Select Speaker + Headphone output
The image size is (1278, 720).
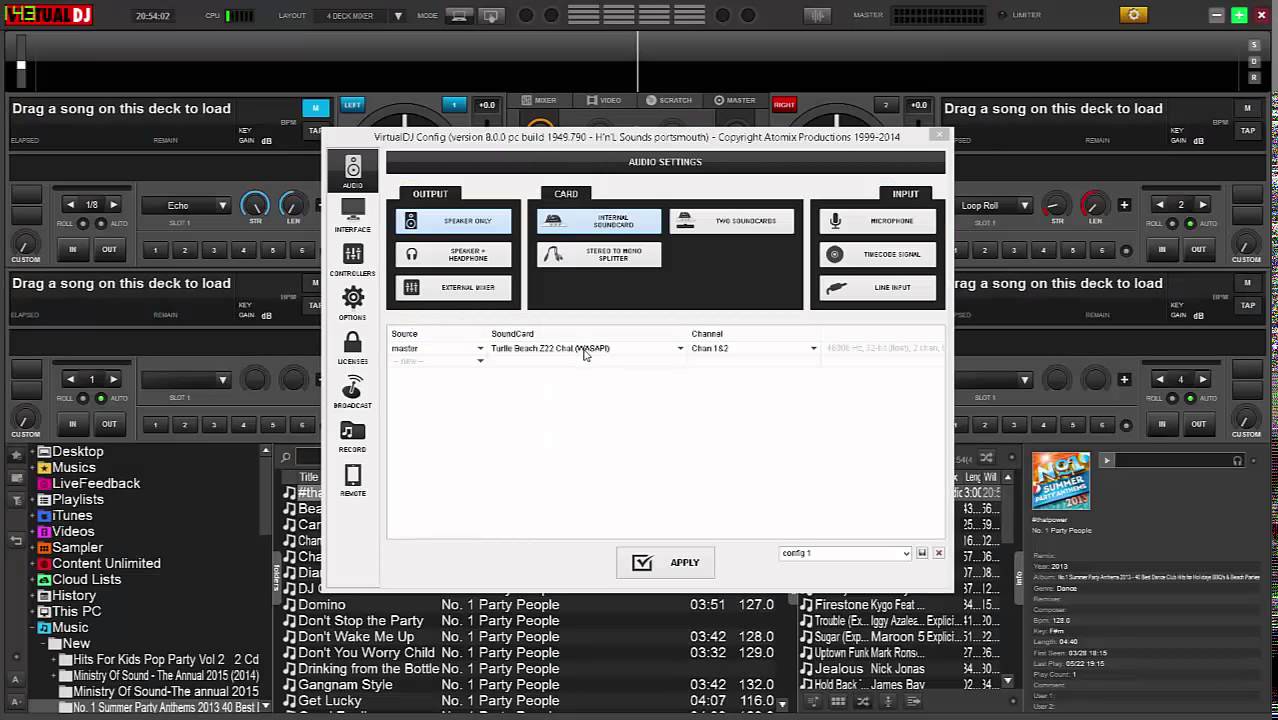pos(454,254)
